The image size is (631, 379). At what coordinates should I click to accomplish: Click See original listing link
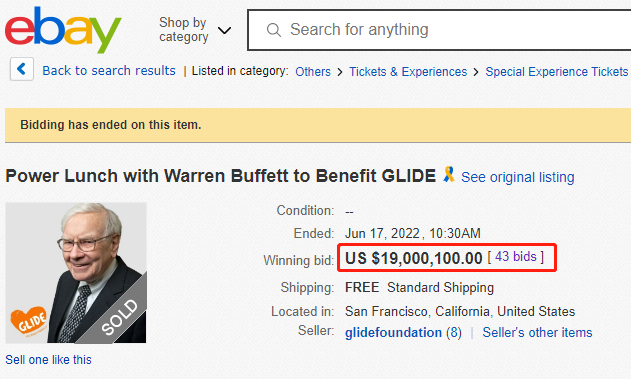(518, 177)
